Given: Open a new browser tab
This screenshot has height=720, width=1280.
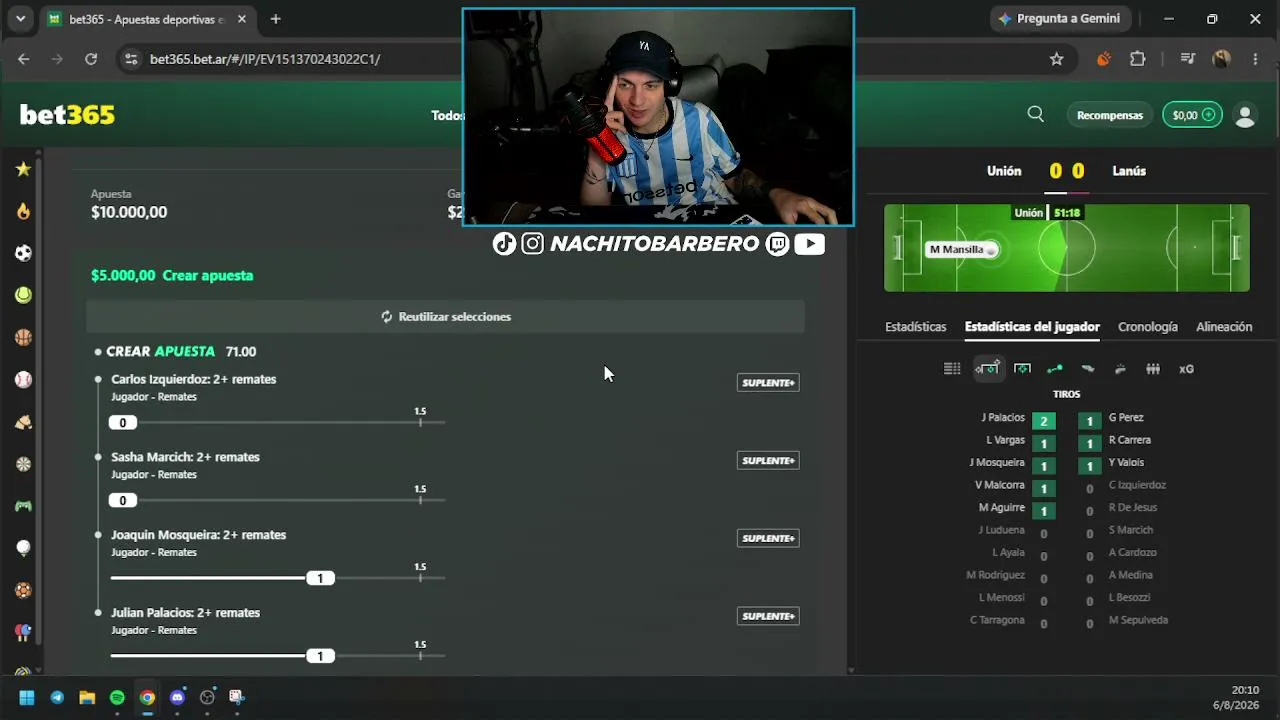Looking at the screenshot, I should point(275,19).
